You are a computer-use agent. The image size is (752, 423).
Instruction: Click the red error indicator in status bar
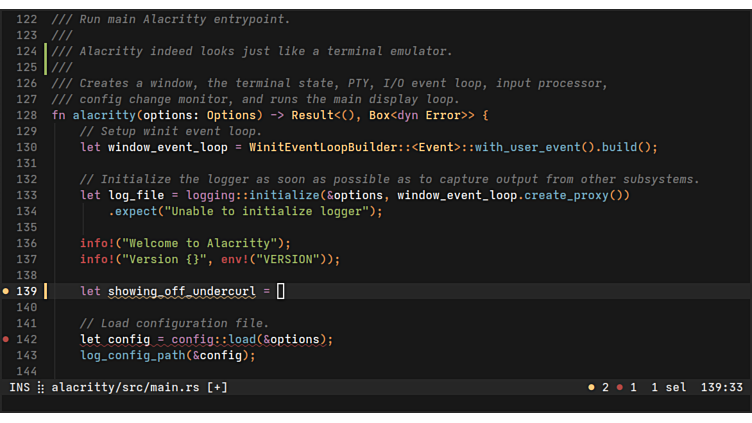tap(620, 387)
